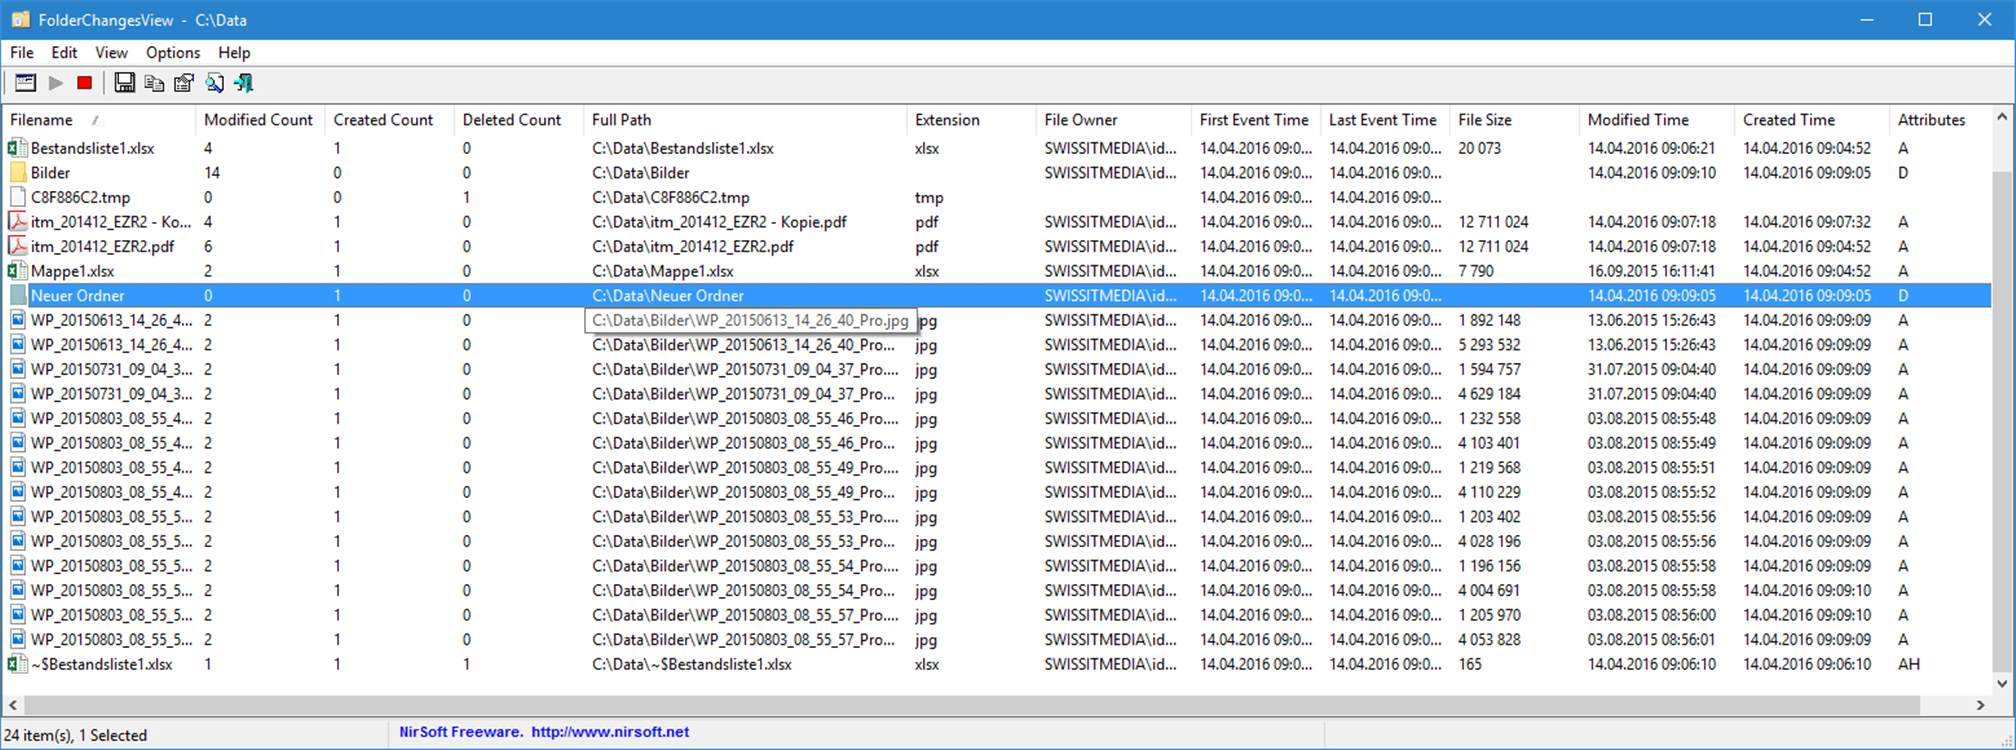Screen dimensions: 2016x750
Task: Sort by the Deleted Count column header
Action: (x=519, y=120)
